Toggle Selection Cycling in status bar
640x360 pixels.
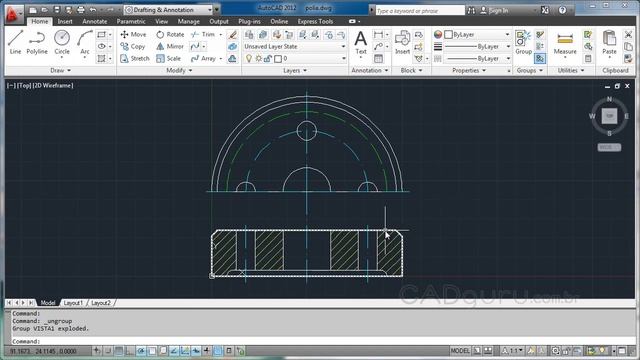coord(240,351)
